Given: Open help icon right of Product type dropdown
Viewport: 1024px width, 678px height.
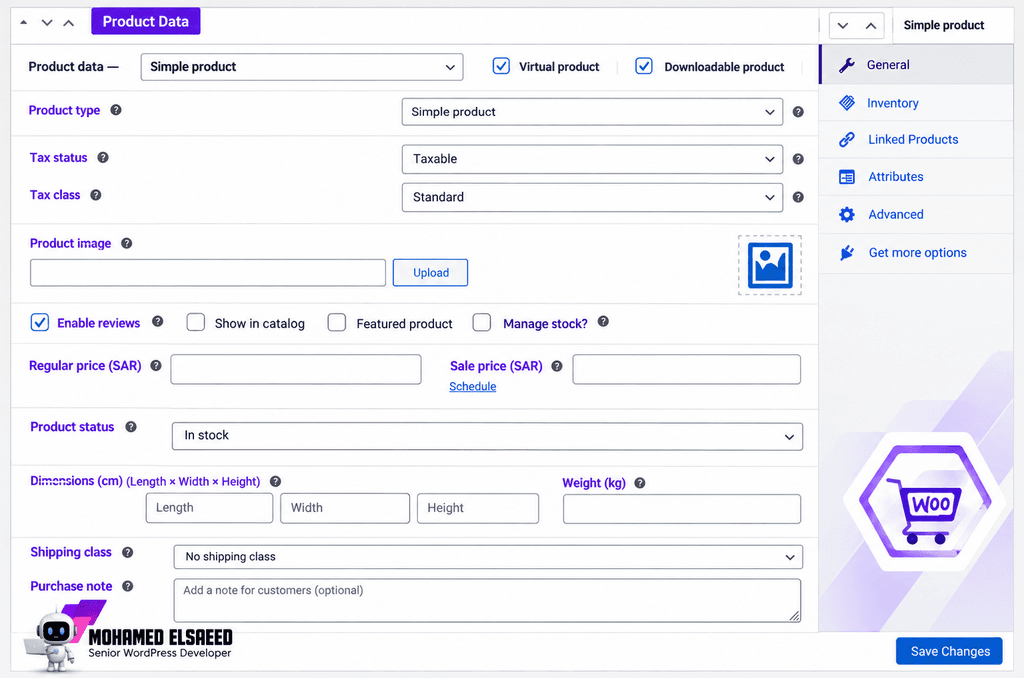Looking at the screenshot, I should point(798,112).
